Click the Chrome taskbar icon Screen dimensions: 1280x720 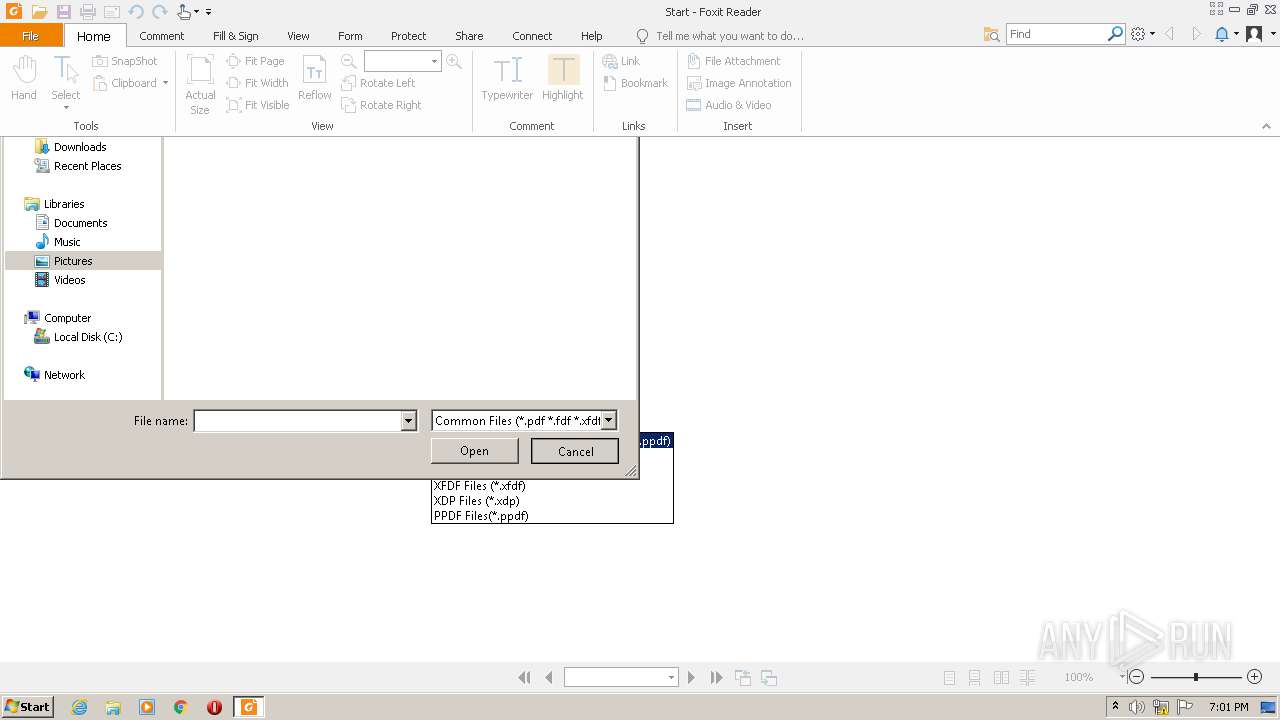click(x=181, y=707)
